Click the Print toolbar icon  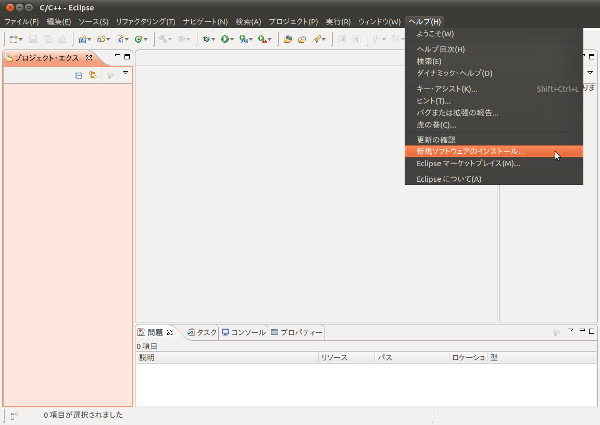click(x=62, y=39)
